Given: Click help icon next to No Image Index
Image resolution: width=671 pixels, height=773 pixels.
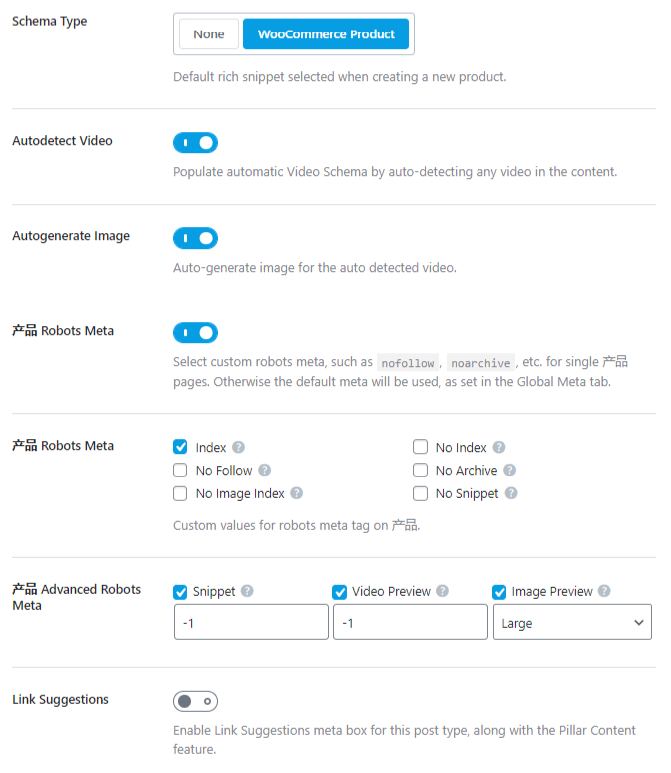Looking at the screenshot, I should point(296,494).
